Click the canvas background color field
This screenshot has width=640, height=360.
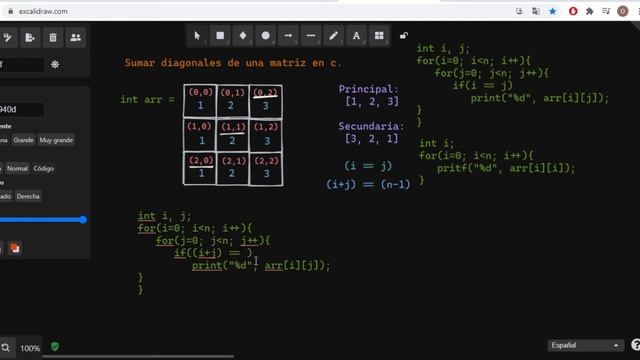point(22,64)
